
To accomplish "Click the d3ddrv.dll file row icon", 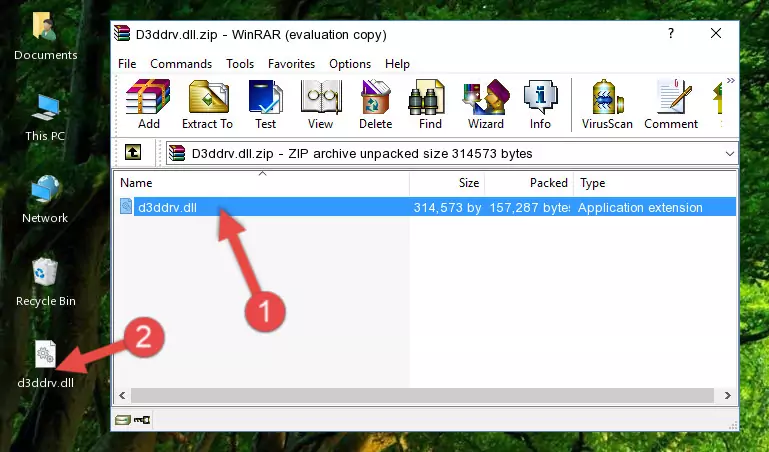I will coord(126,206).
